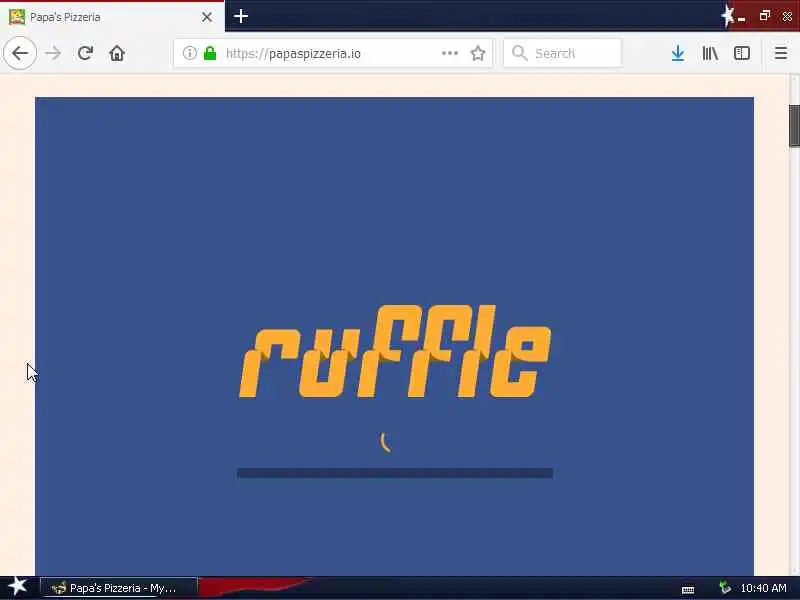Click the green secure connection padlock
The width and height of the screenshot is (800, 600).
[x=210, y=53]
